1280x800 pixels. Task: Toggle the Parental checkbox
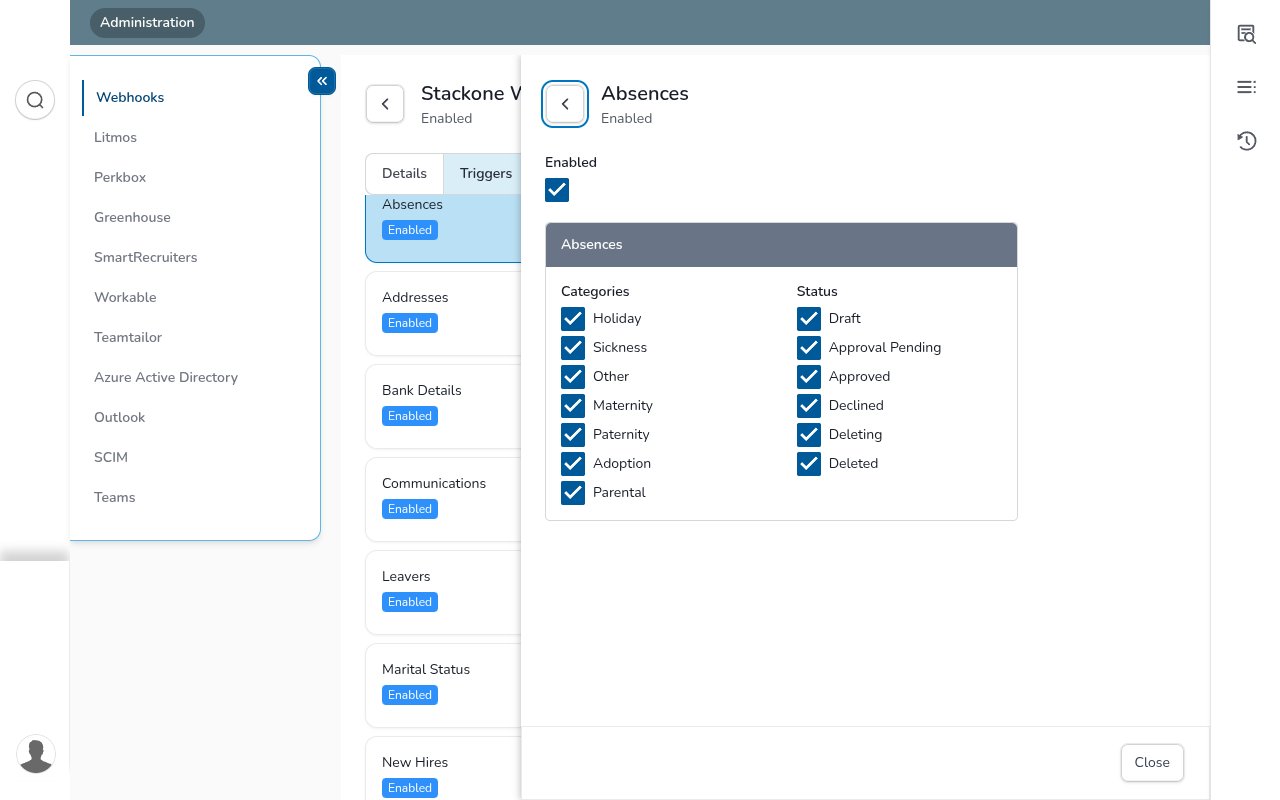[573, 492]
